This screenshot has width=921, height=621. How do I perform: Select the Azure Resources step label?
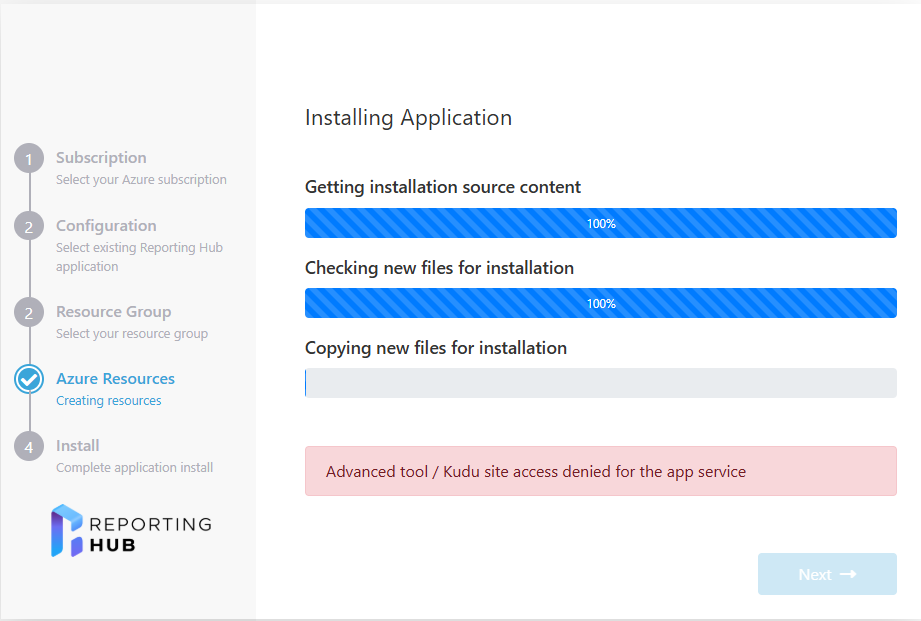pyautogui.click(x=115, y=379)
